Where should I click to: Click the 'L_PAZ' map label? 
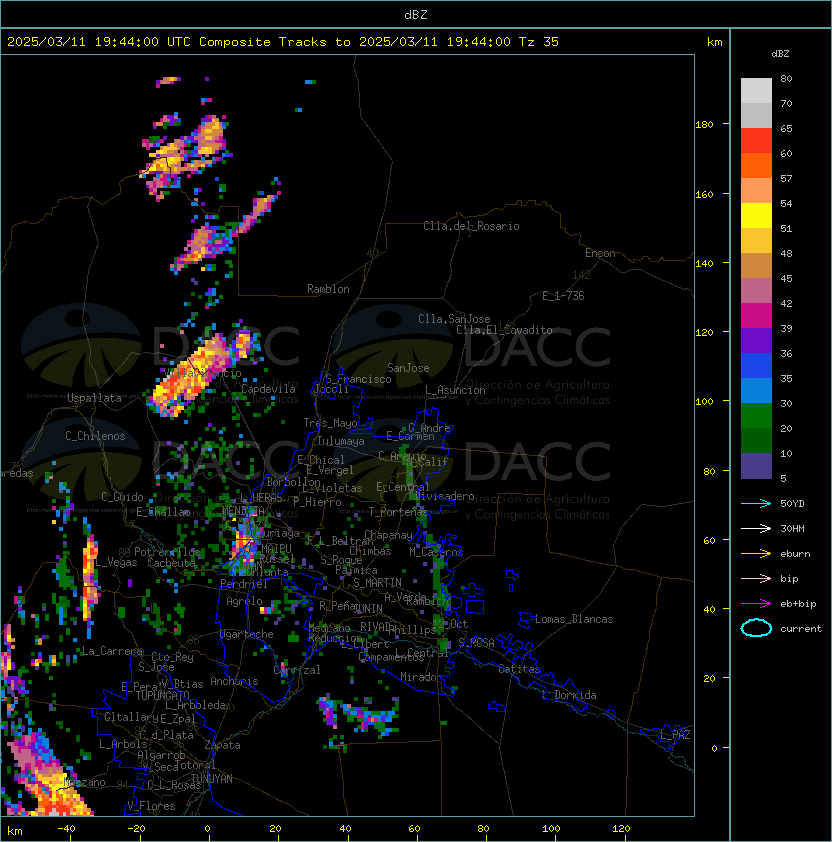pyautogui.click(x=675, y=735)
